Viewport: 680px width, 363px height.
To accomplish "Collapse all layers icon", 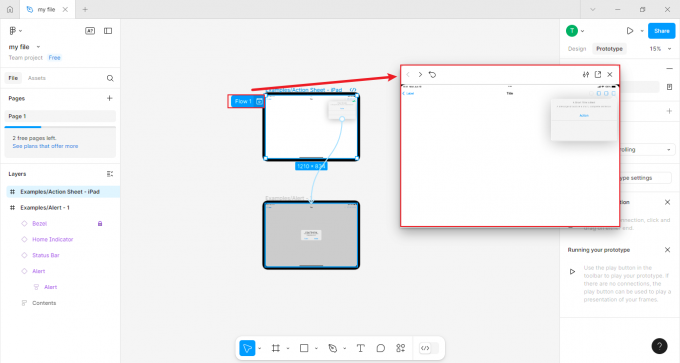I will pos(110,174).
